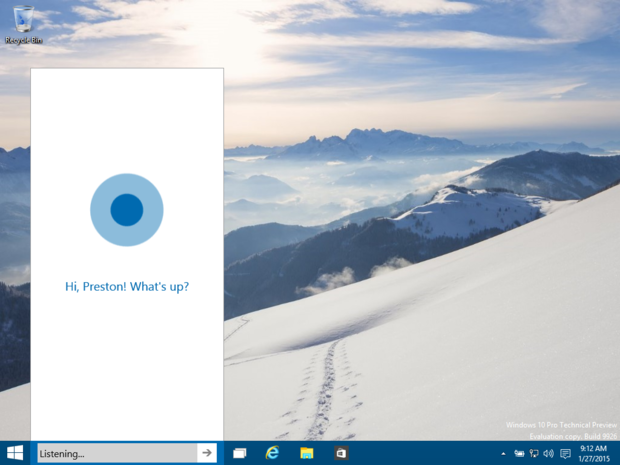The image size is (620, 465).
Task: Open the clock showing 9:12 AM
Action: (594, 454)
